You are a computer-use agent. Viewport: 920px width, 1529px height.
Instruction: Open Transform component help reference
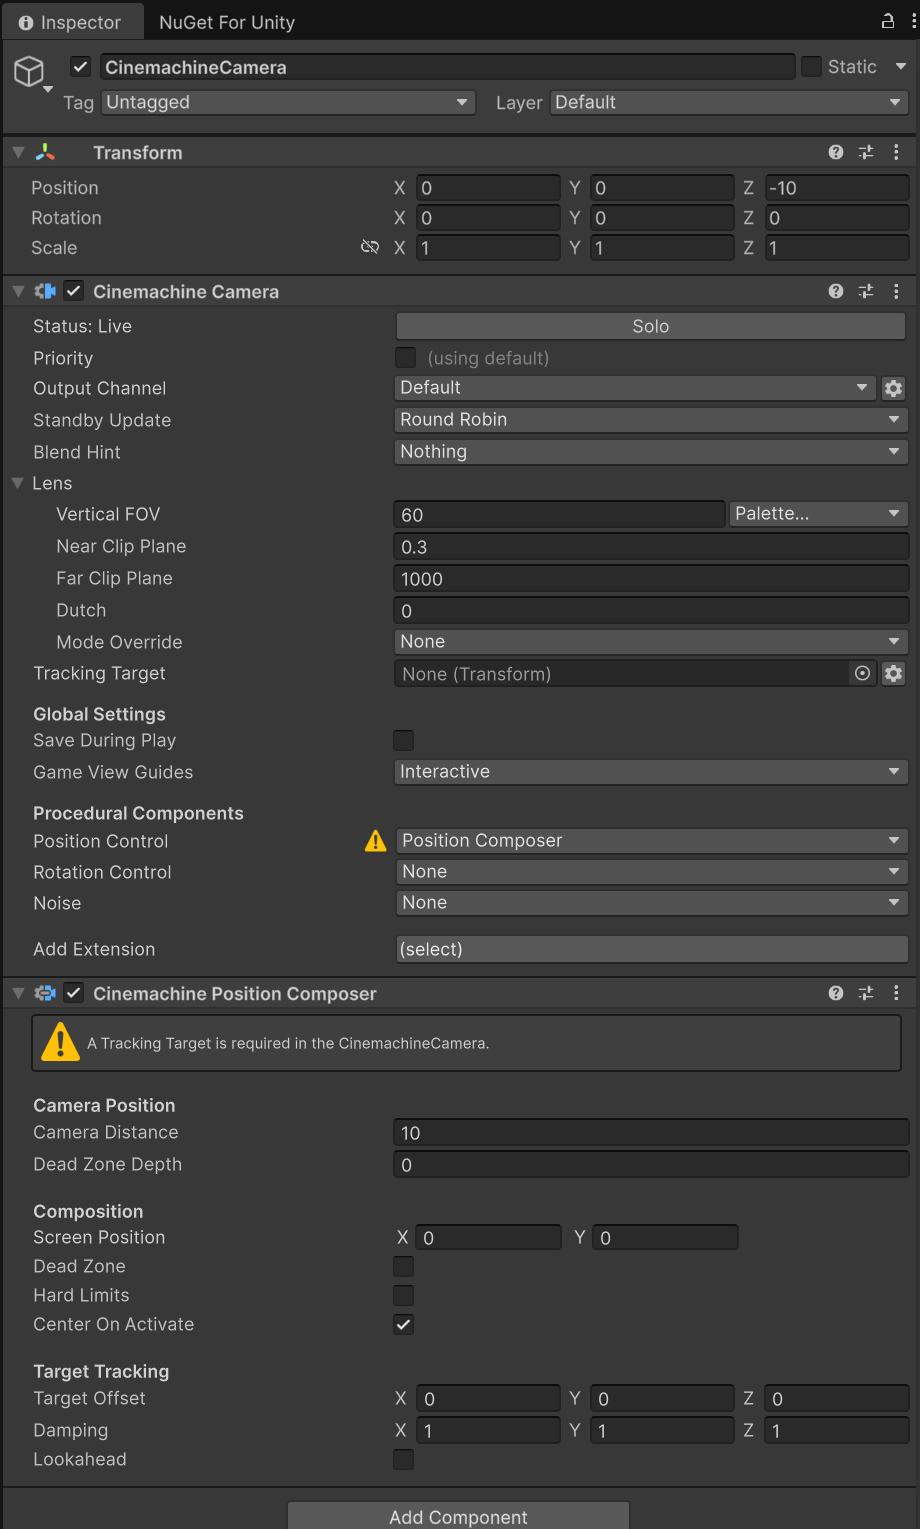click(x=836, y=152)
